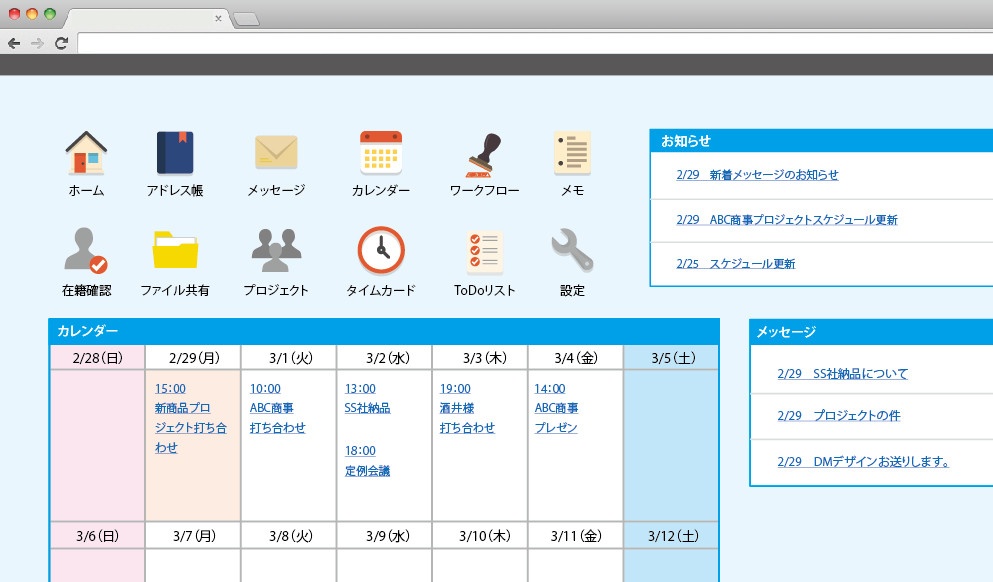Open a new browser tab
This screenshot has height=582, width=993.
click(246, 20)
